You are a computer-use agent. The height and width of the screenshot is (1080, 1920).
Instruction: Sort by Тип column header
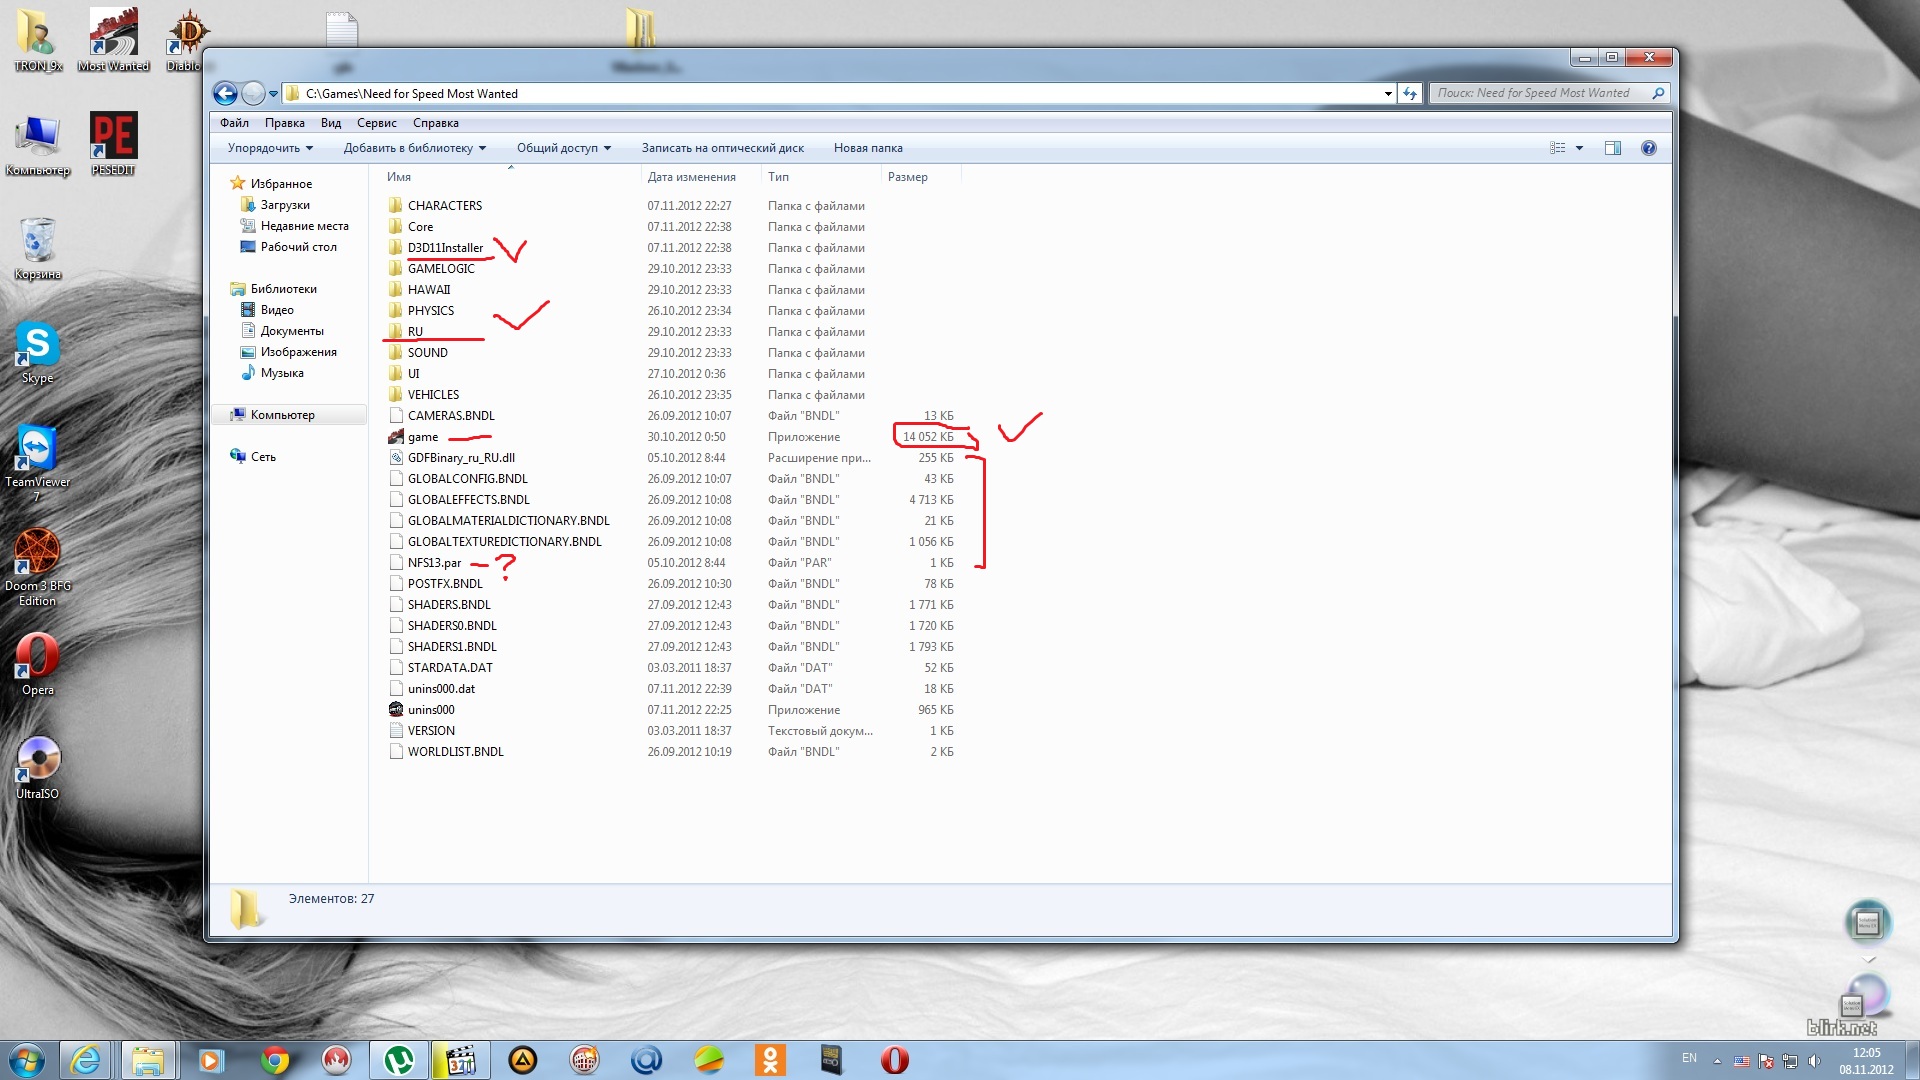coord(778,177)
